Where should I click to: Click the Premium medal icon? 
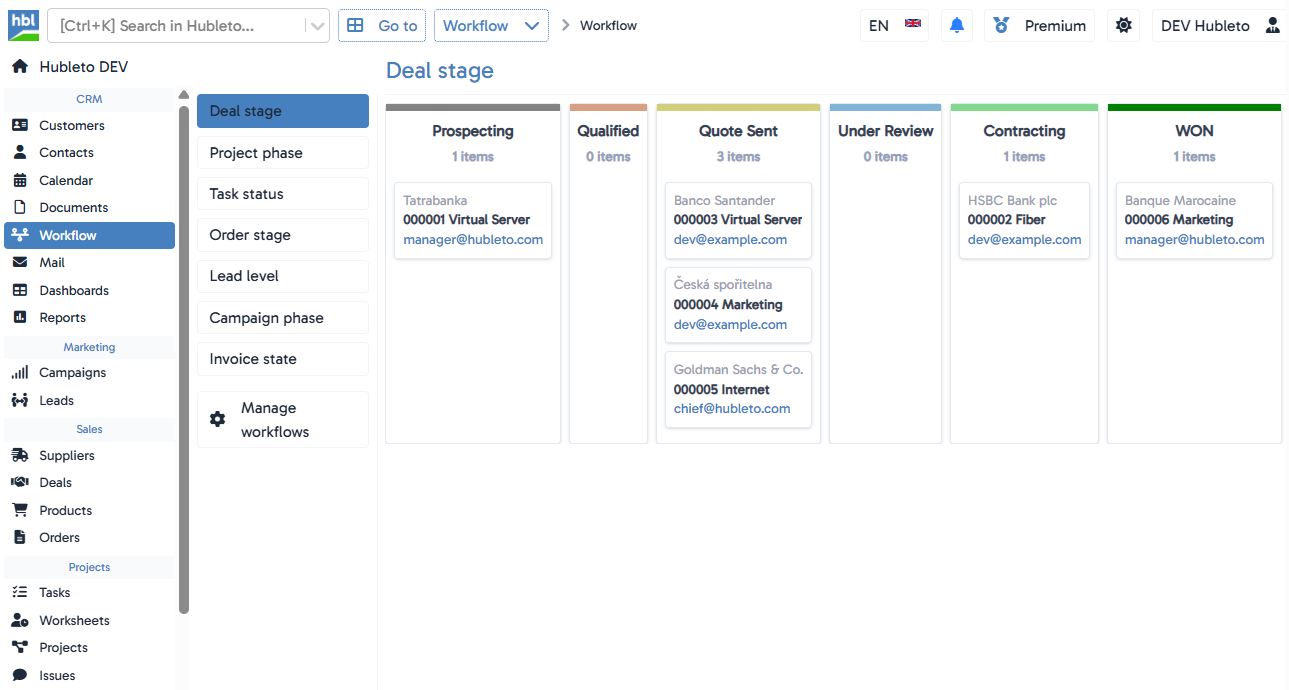click(1001, 26)
